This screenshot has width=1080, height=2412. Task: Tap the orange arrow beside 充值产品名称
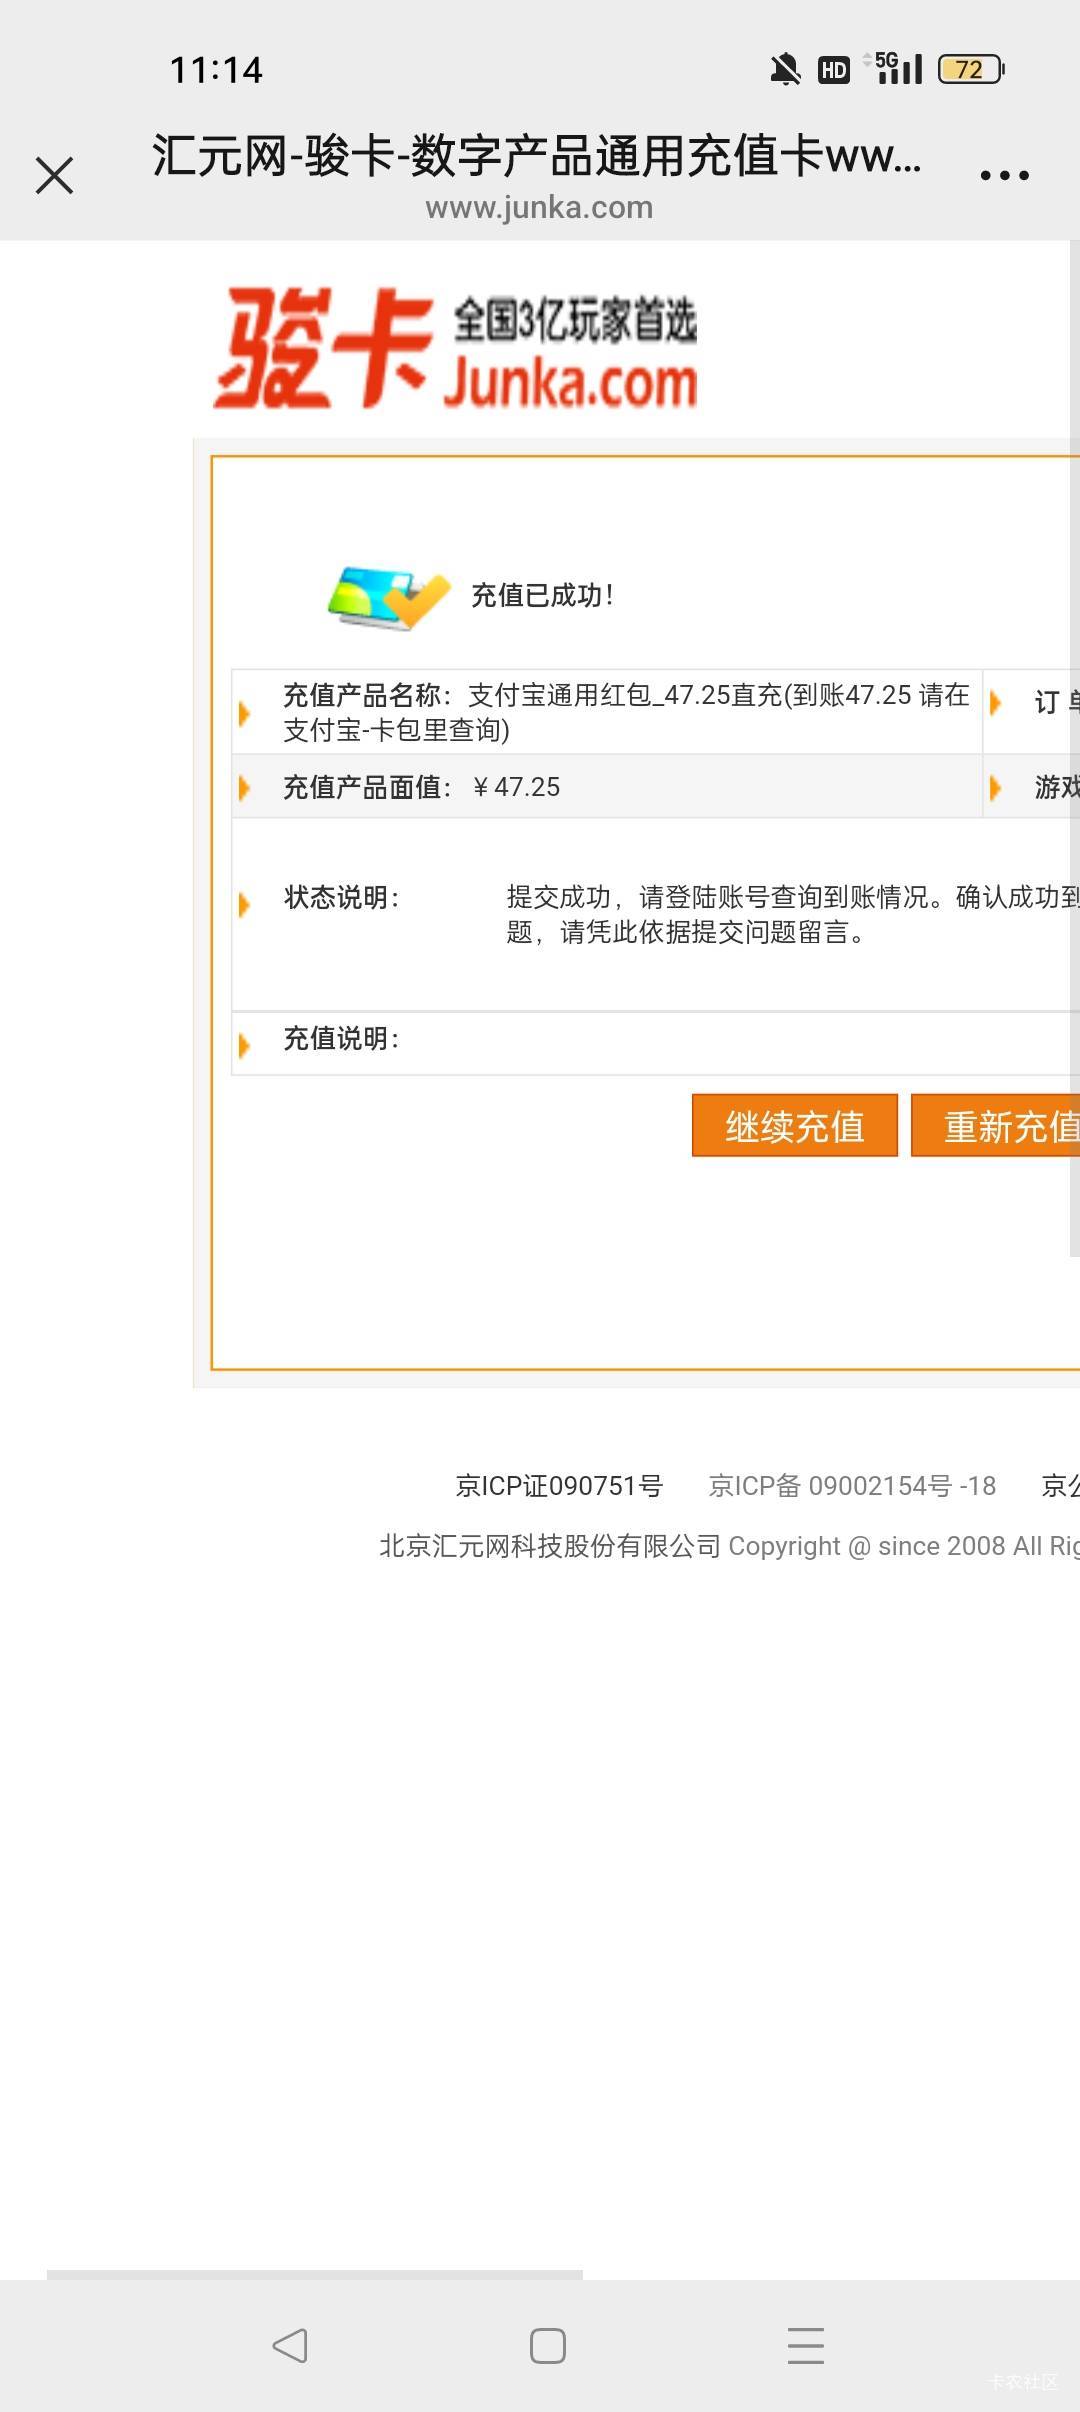coord(244,713)
